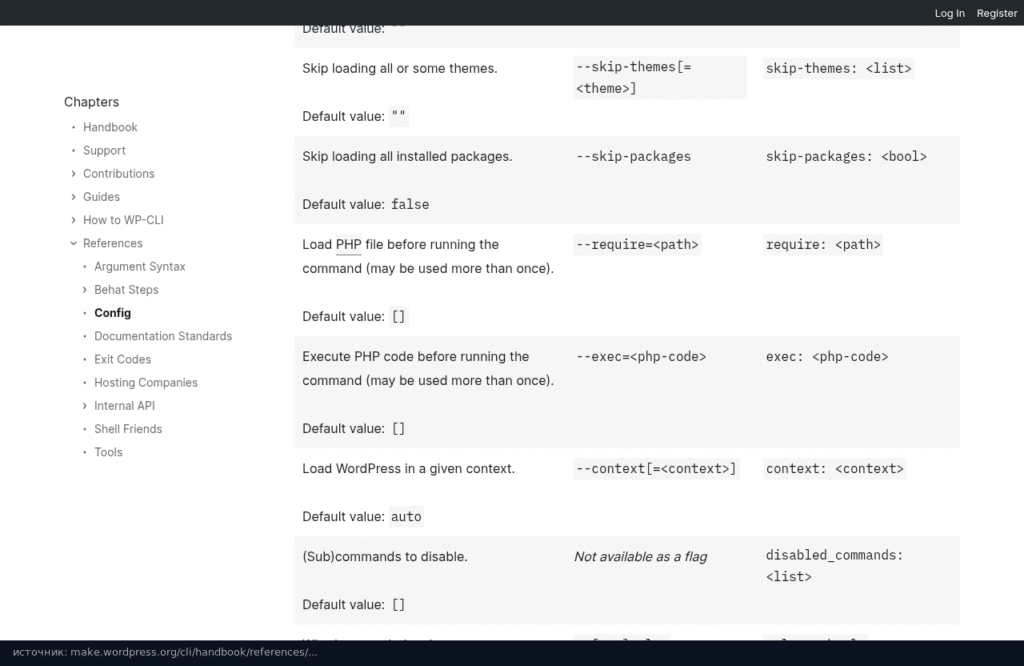Click the --skip-packages flag code

coord(633,156)
